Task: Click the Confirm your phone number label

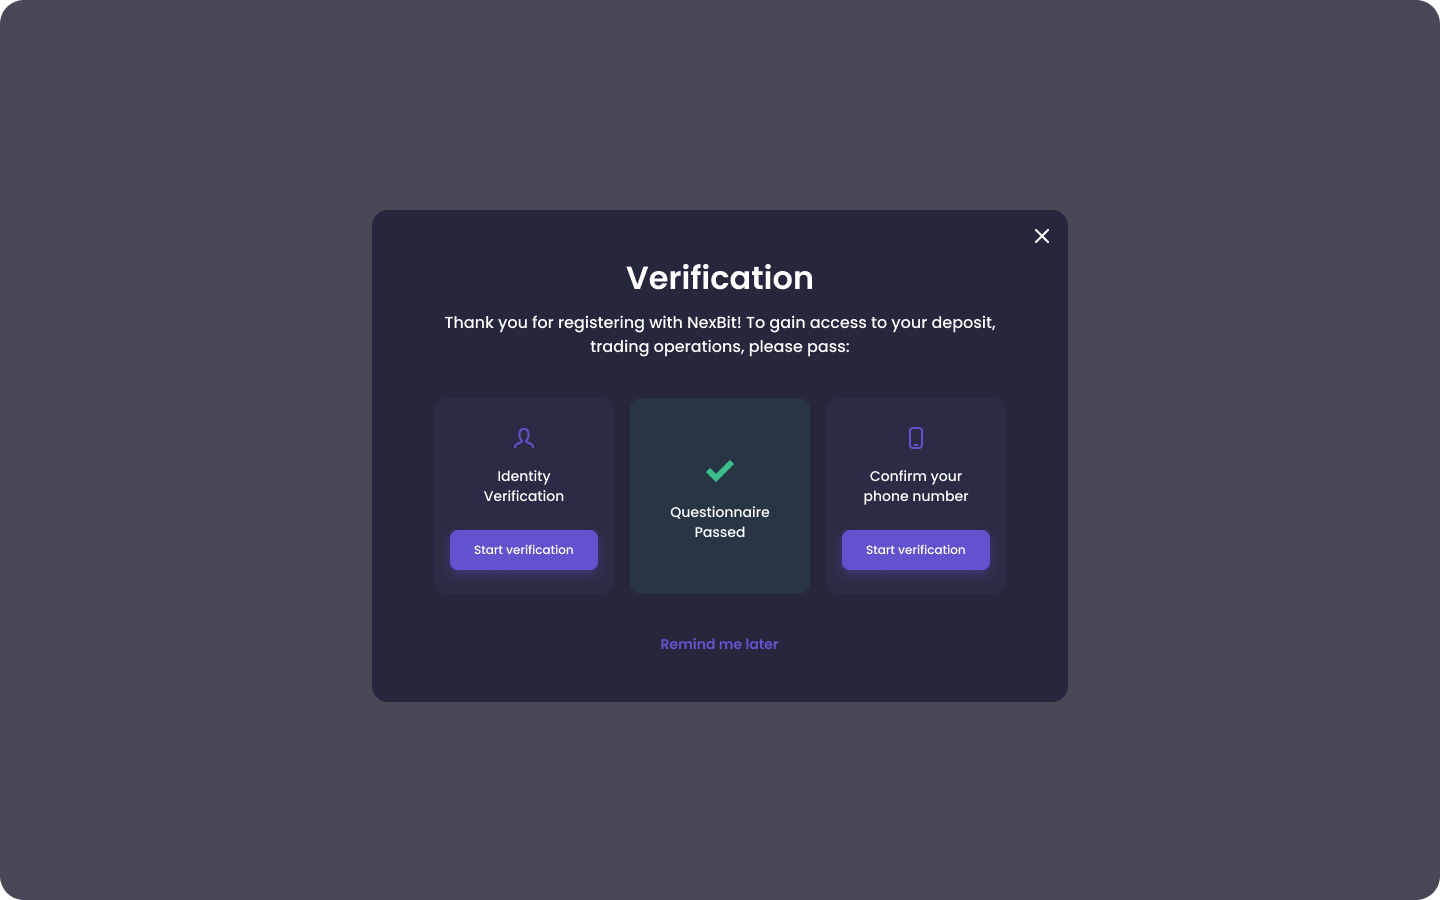Action: coord(915,486)
